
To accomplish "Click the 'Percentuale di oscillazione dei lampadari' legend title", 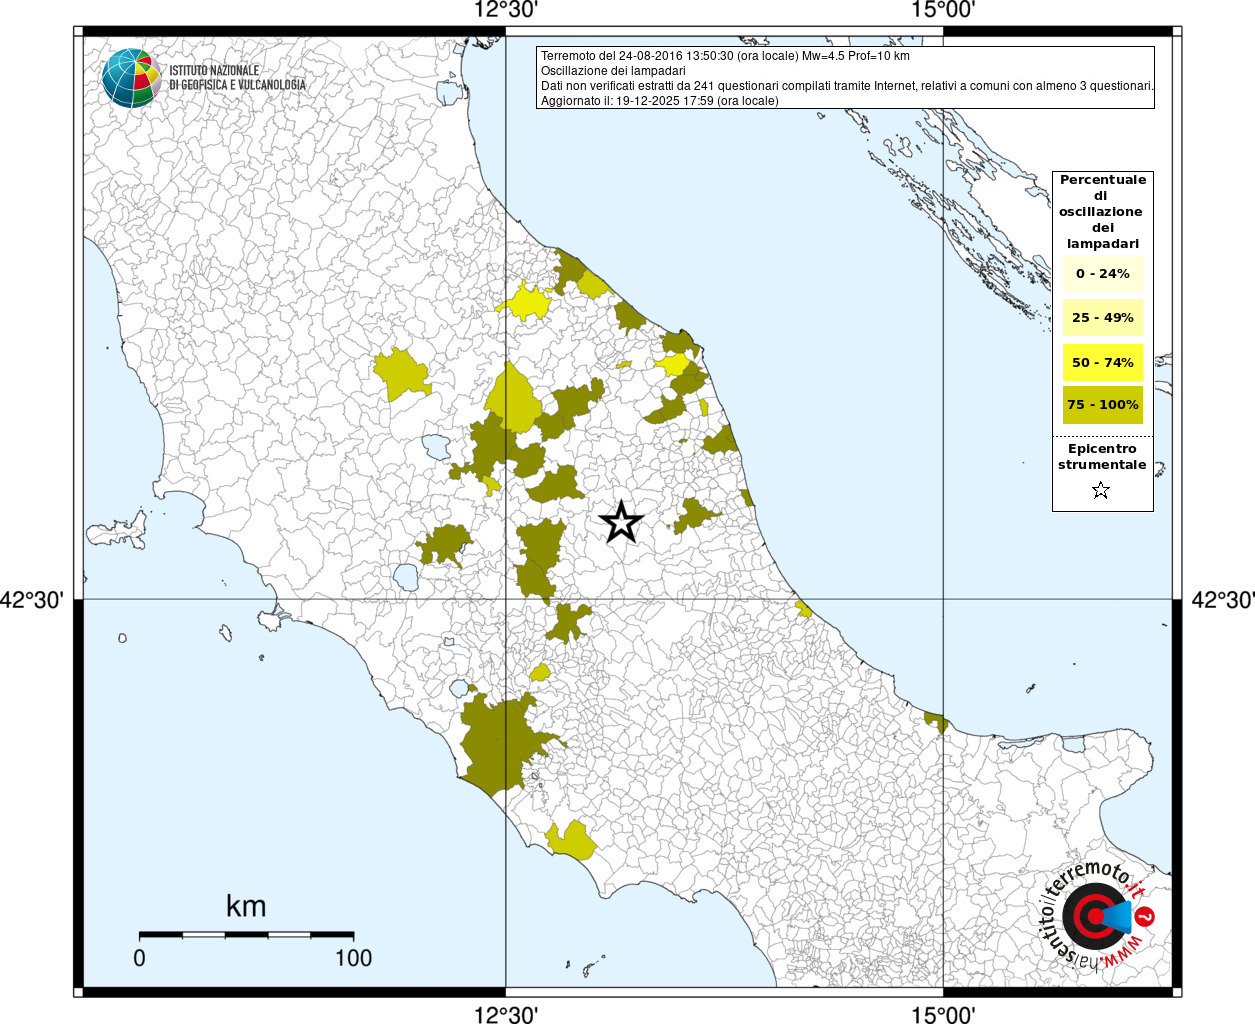I will point(1102,211).
